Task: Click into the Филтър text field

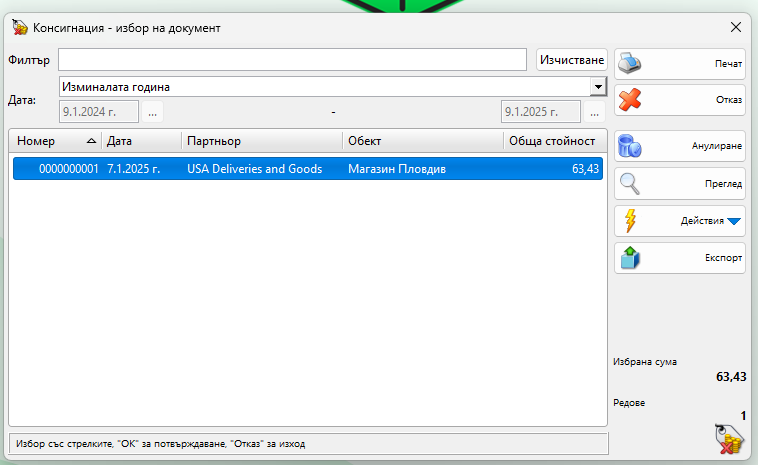Action: [x=292, y=60]
